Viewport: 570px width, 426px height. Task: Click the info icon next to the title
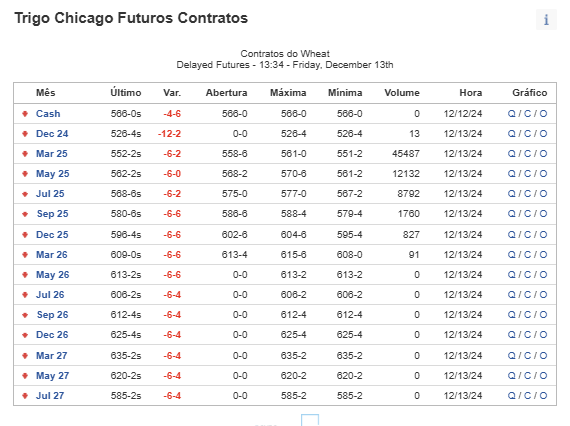tap(546, 20)
